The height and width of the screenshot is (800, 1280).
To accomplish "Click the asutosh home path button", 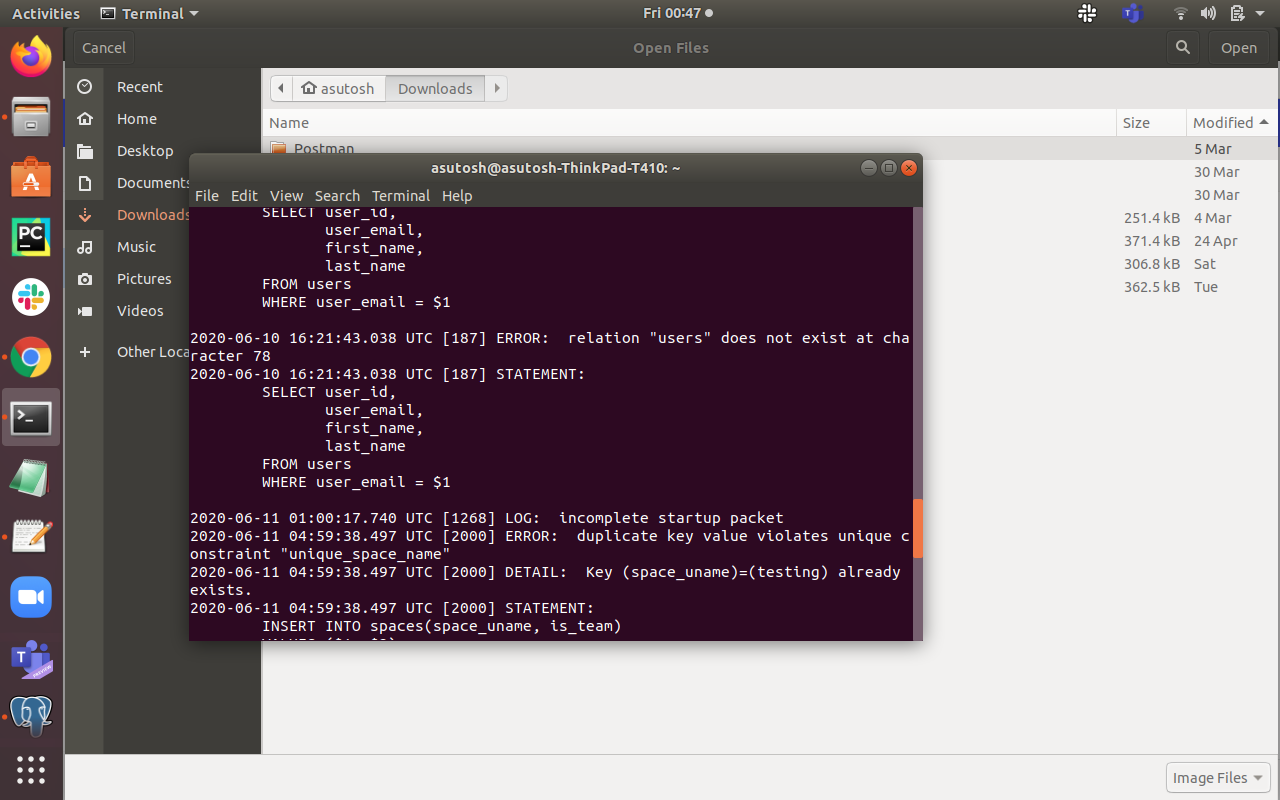I will coord(338,88).
